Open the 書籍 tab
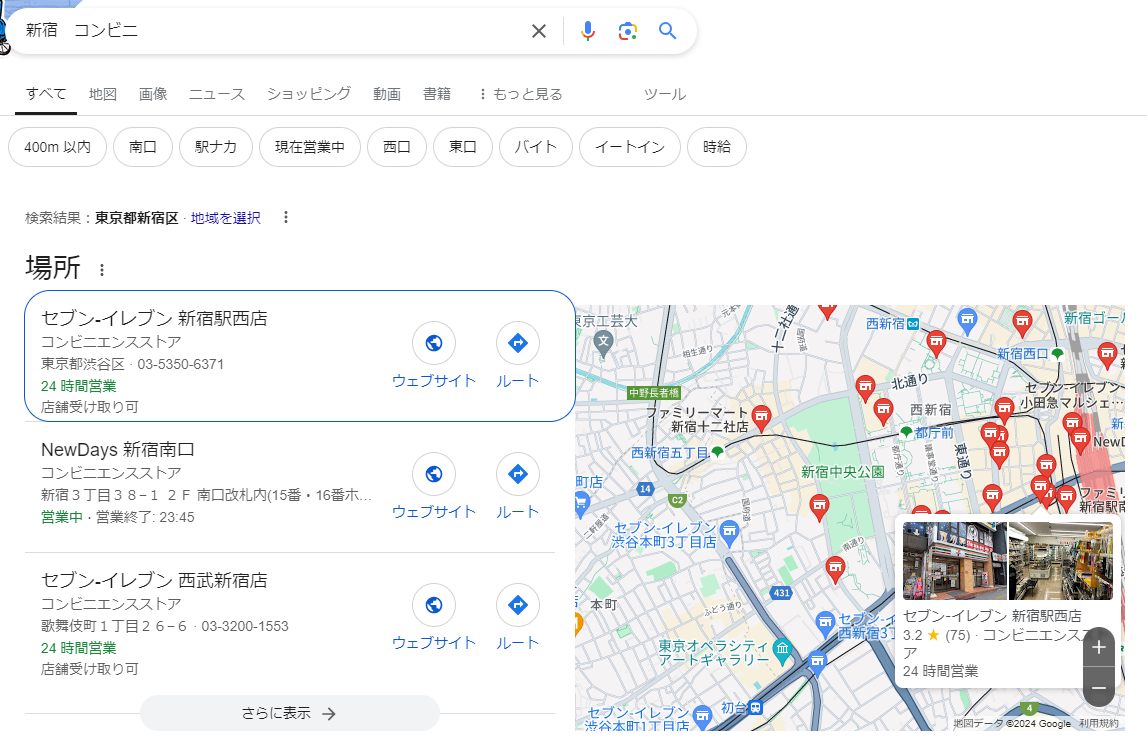 coord(437,94)
